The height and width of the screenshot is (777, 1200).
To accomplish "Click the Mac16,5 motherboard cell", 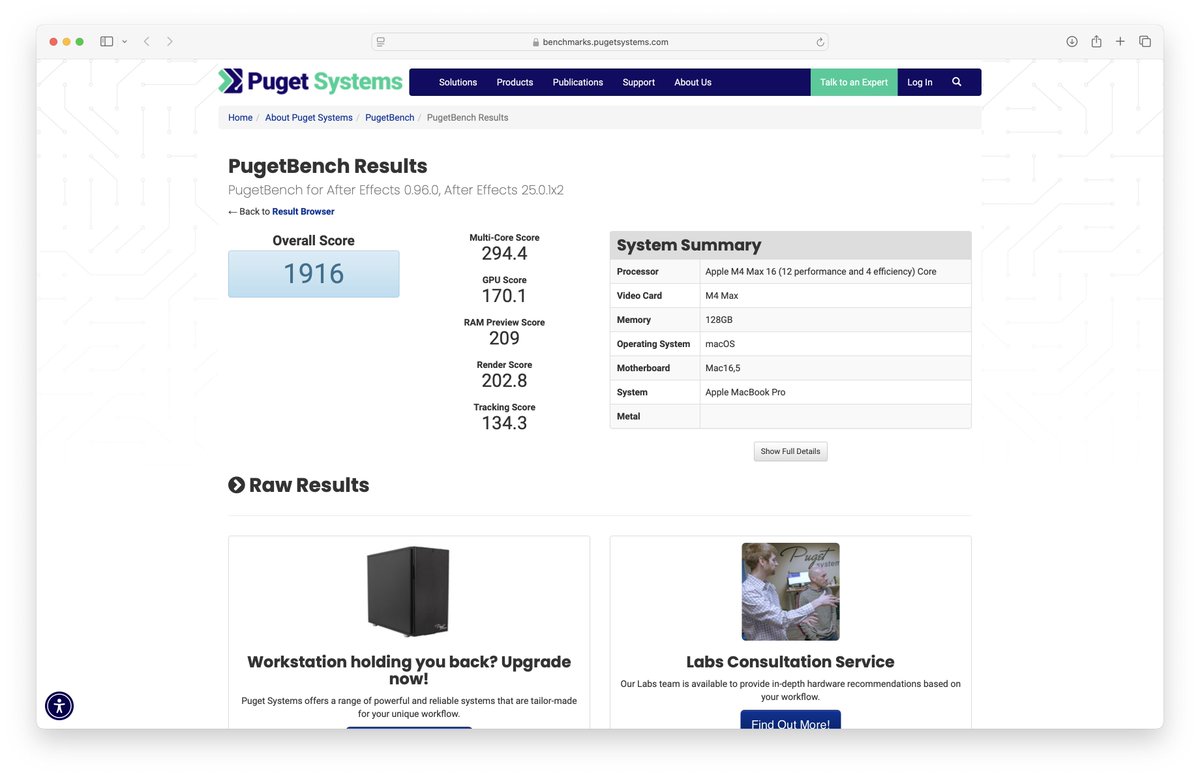I will coord(835,368).
